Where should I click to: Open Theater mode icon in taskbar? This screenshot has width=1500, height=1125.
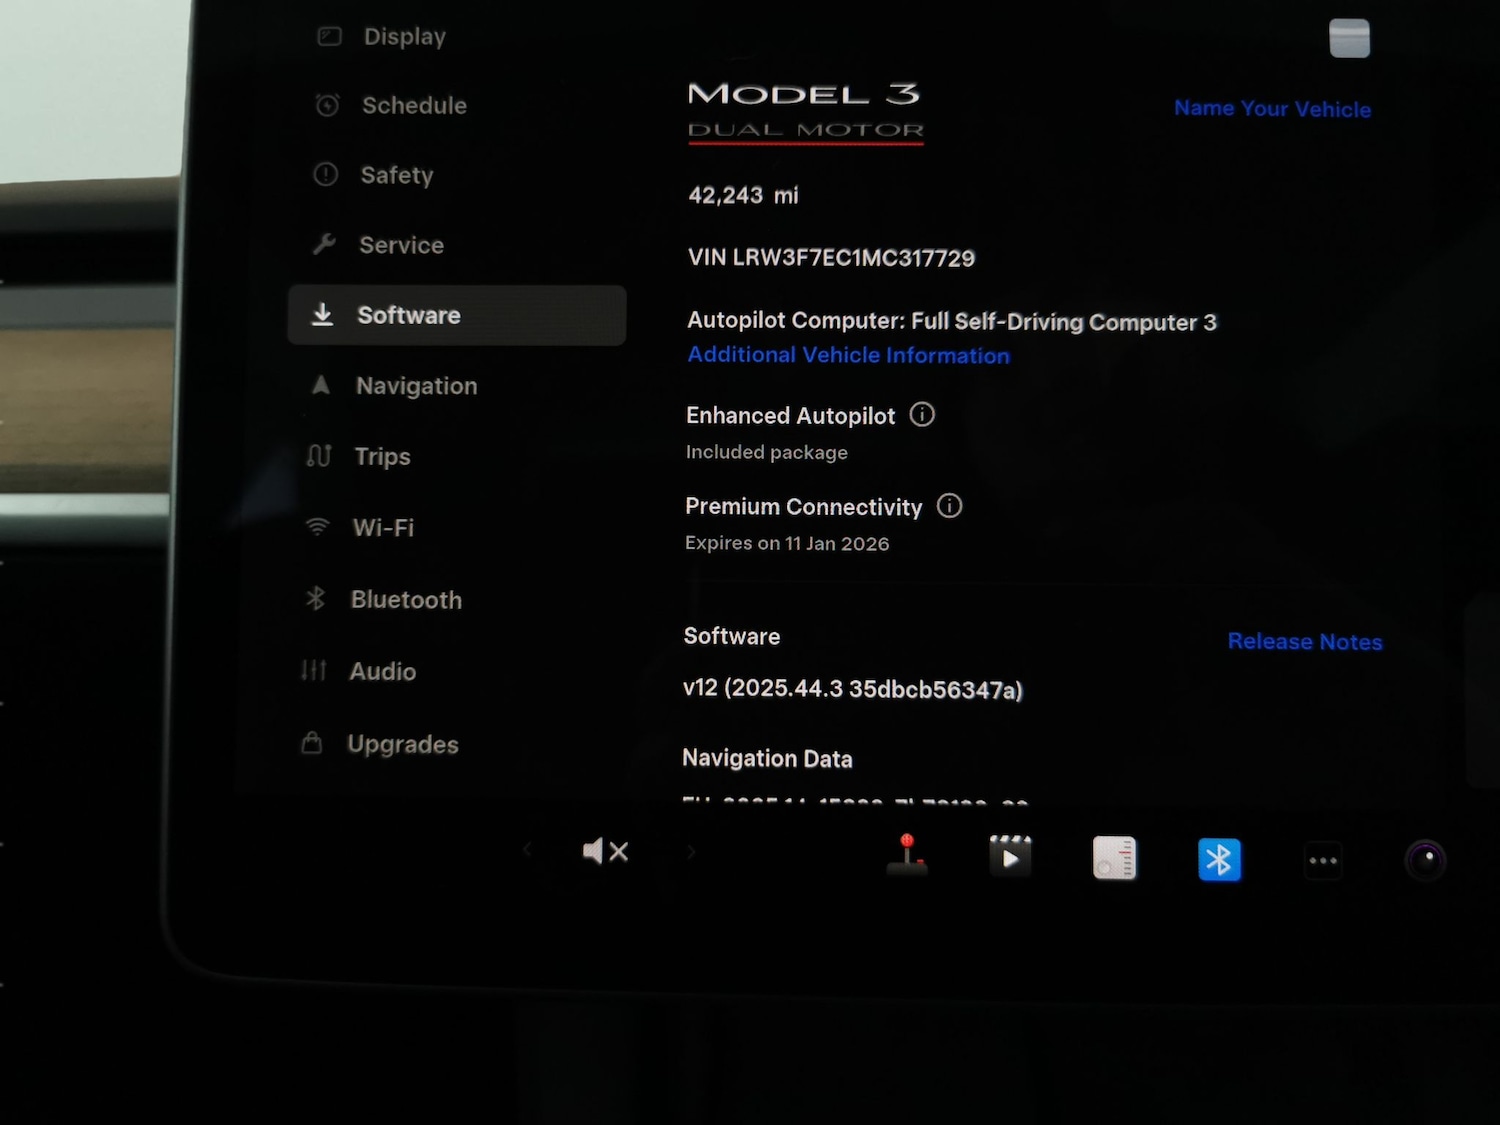pos(1010,856)
